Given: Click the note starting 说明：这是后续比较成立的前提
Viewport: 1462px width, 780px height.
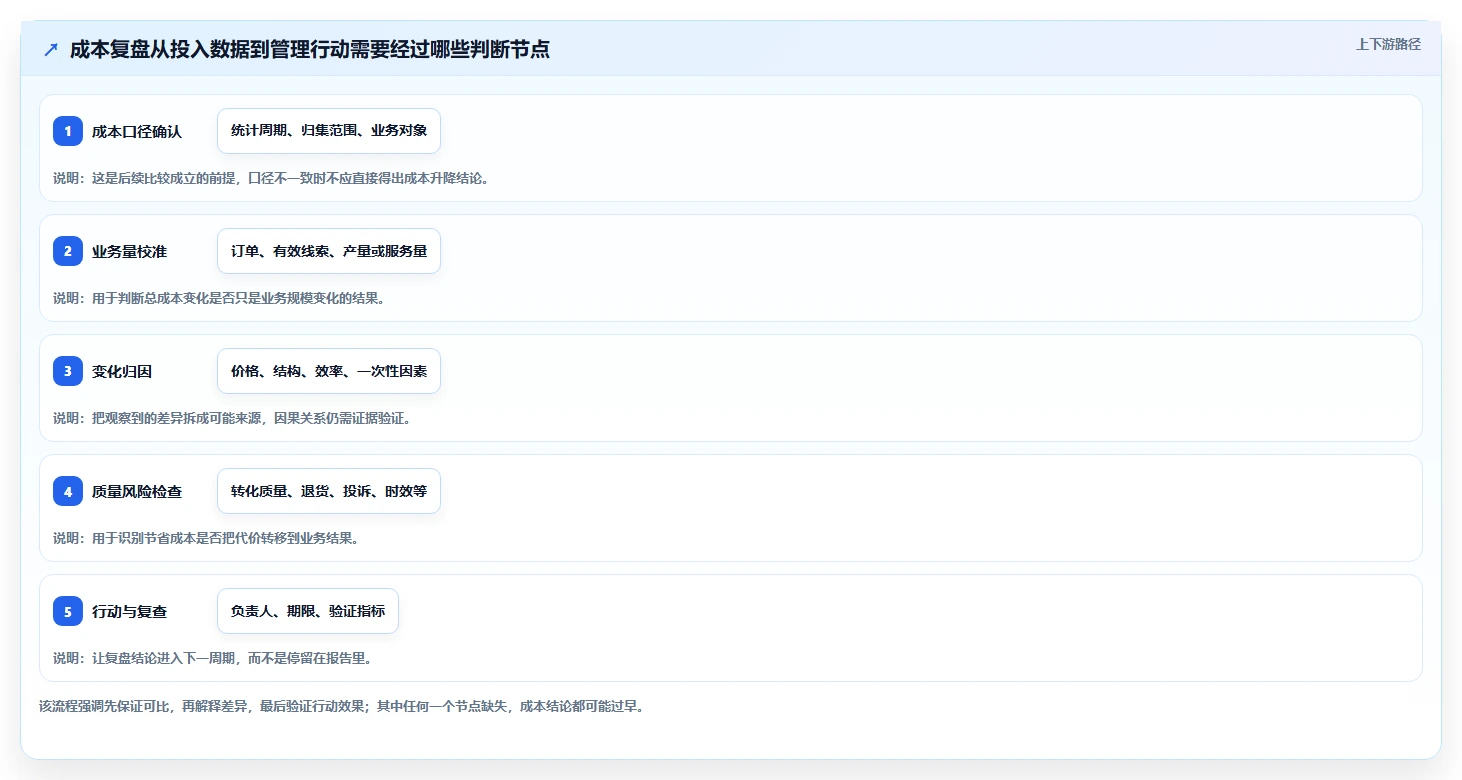Looking at the screenshot, I should [271, 178].
